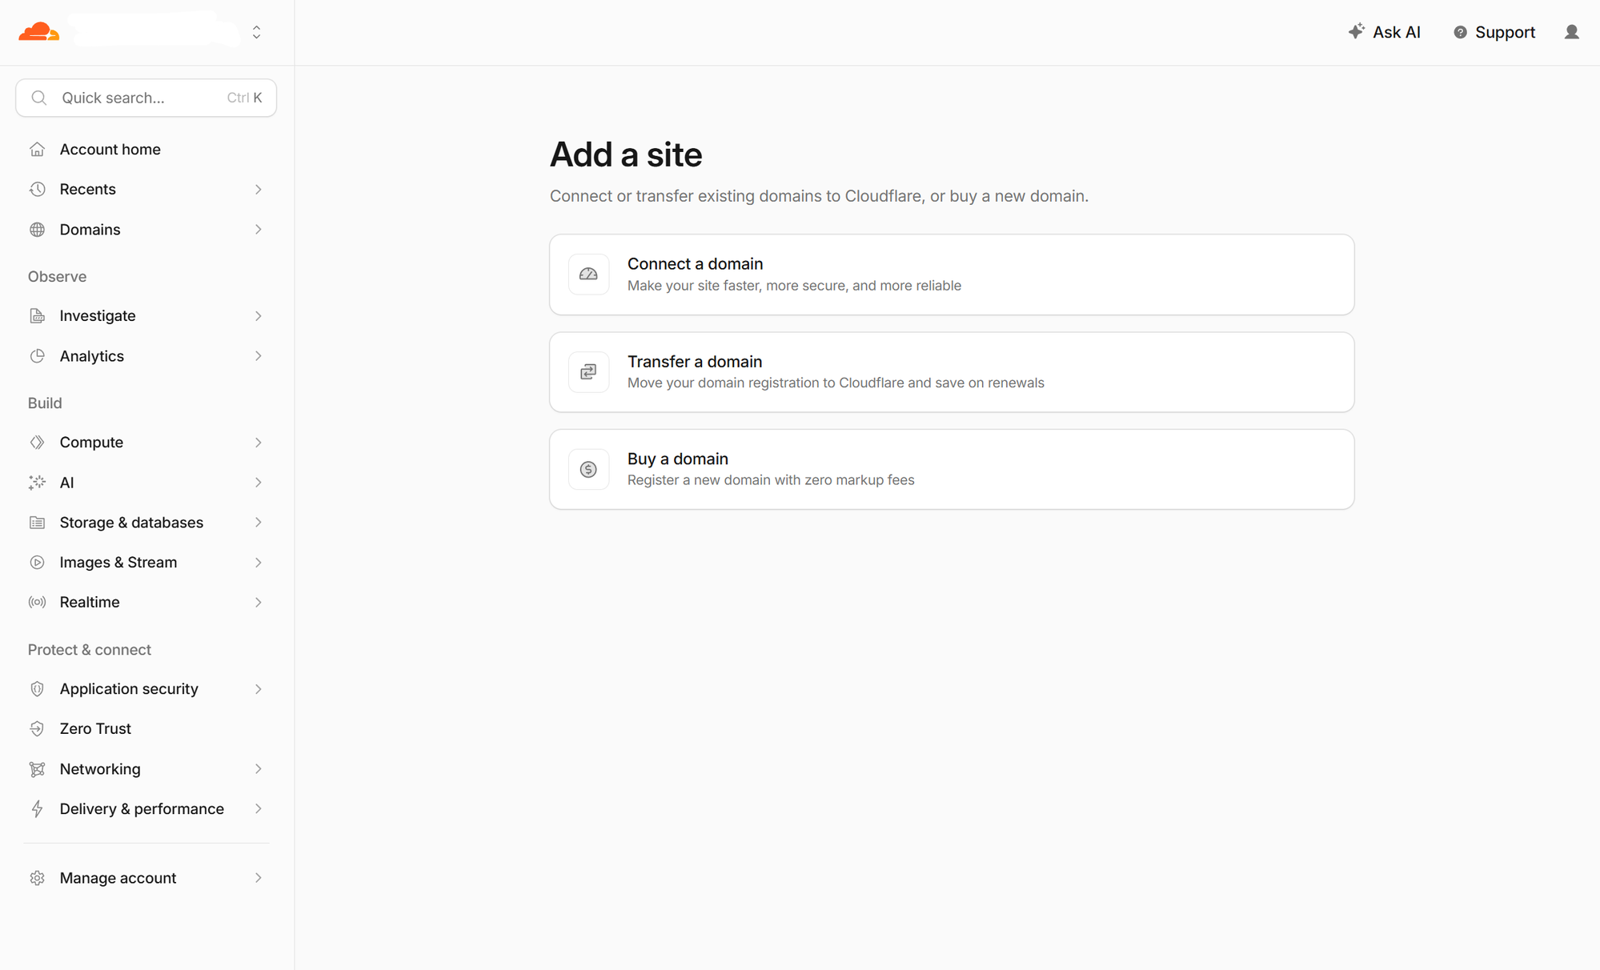This screenshot has height=970, width=1600.
Task: Open the account switcher arrows
Action: point(257,32)
